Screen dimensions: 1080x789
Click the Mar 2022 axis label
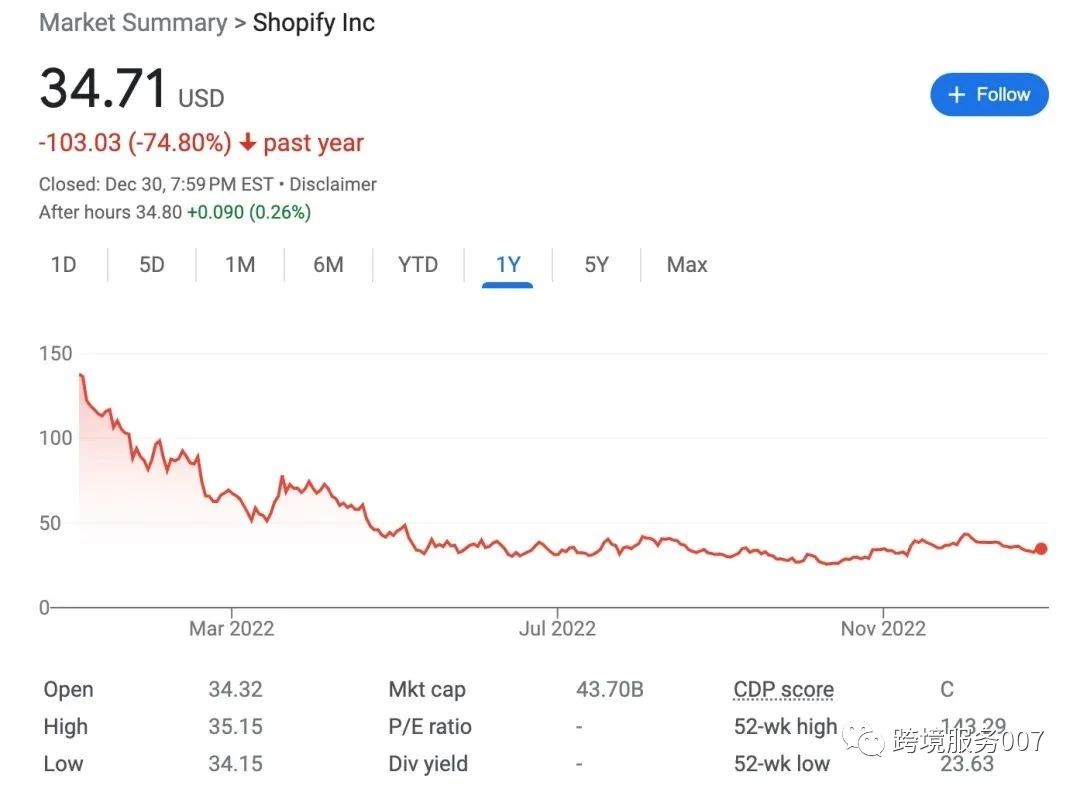click(231, 629)
